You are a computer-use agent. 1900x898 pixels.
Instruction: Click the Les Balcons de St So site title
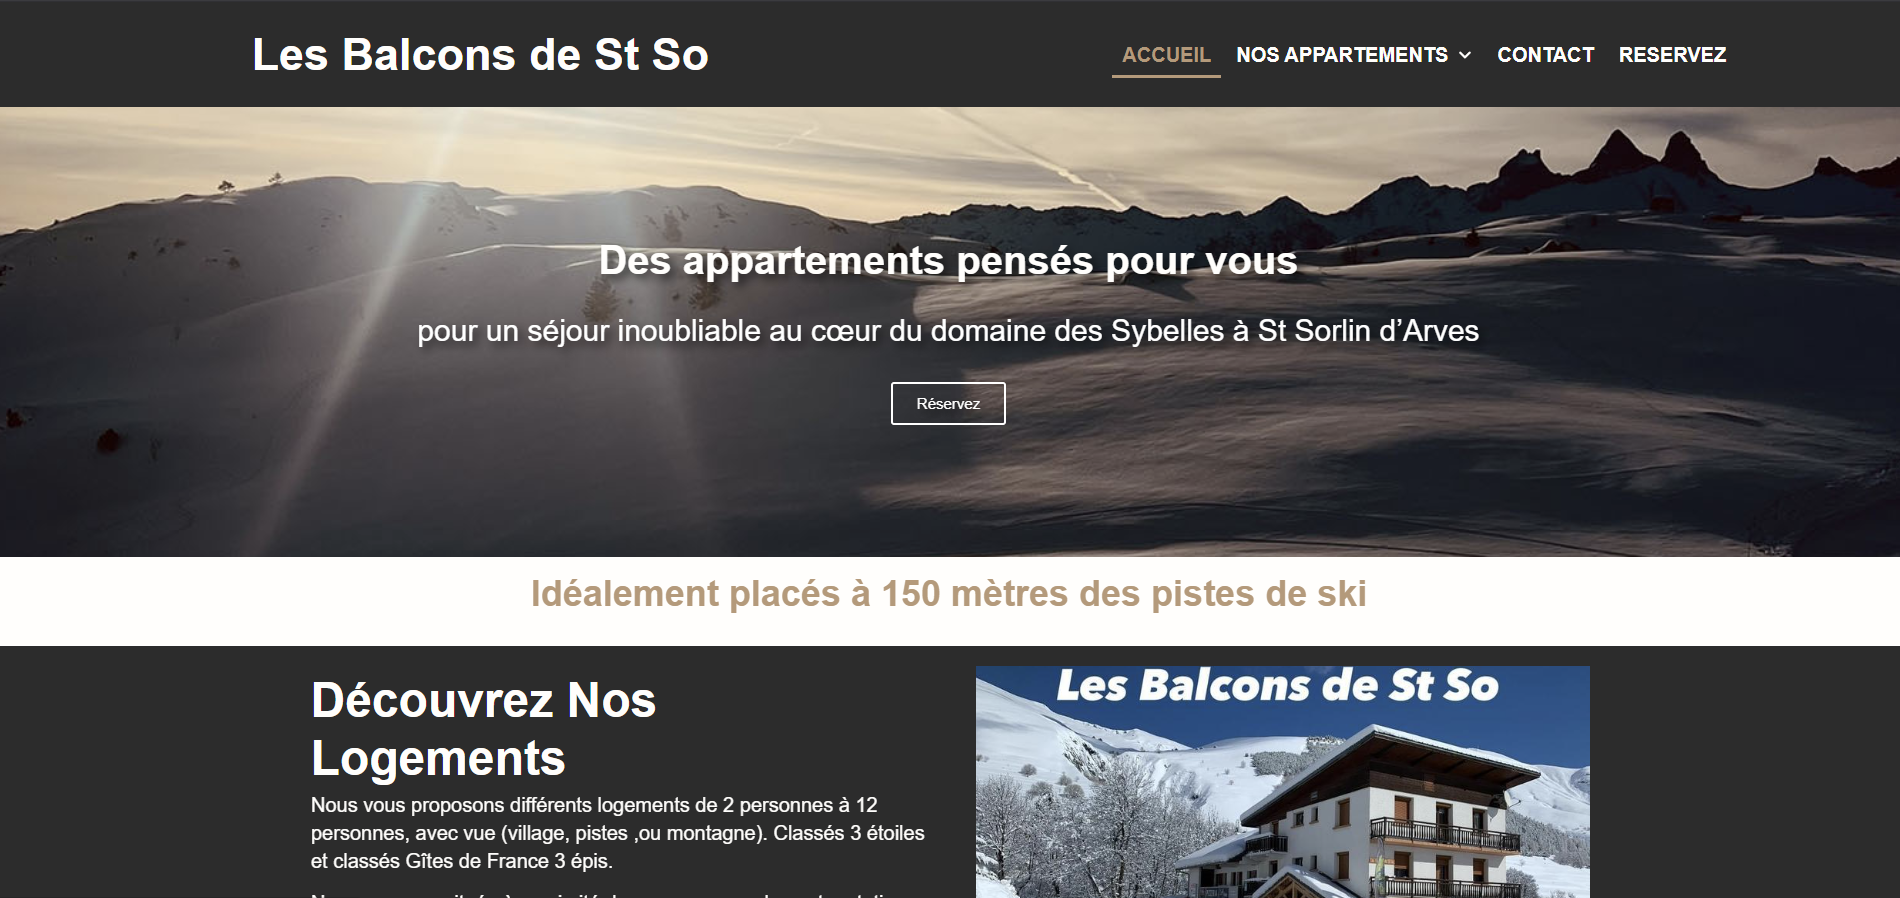[x=480, y=54]
